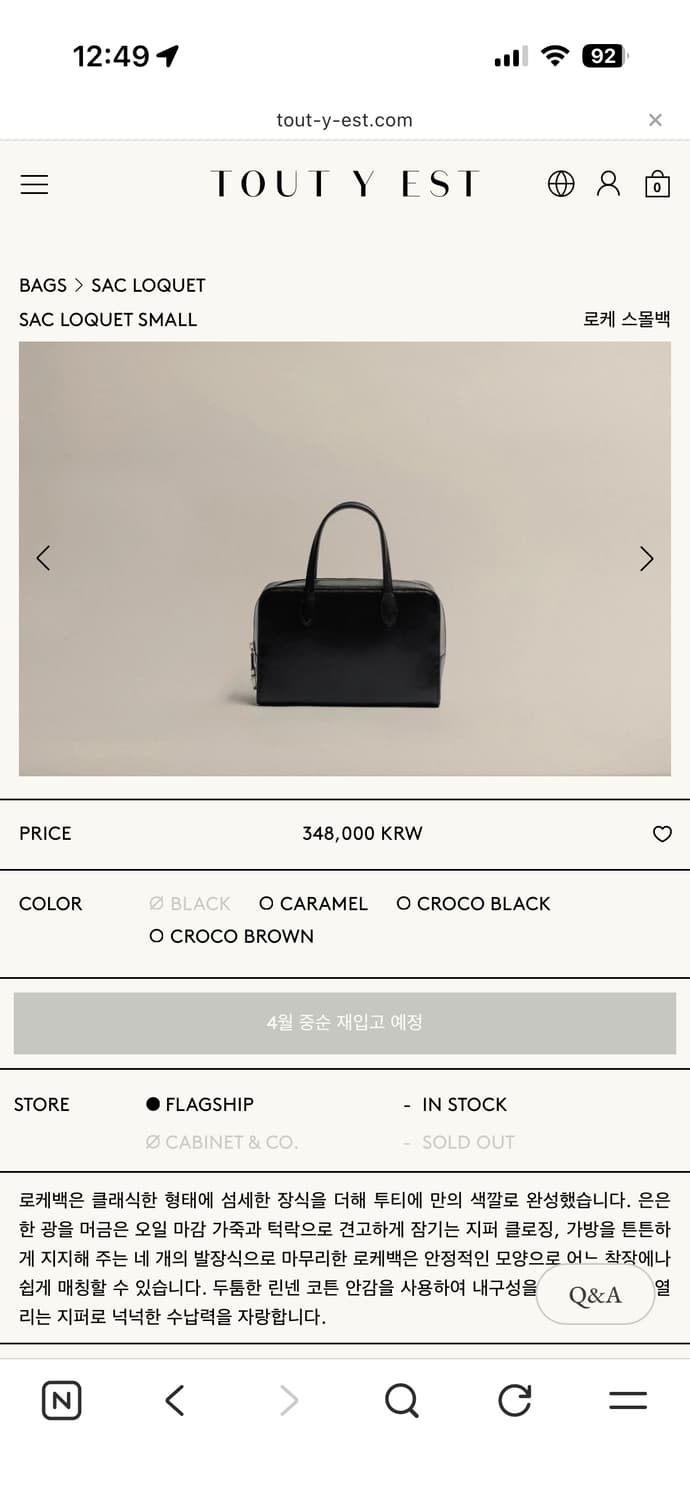Open the shopping bag cart

click(x=657, y=185)
